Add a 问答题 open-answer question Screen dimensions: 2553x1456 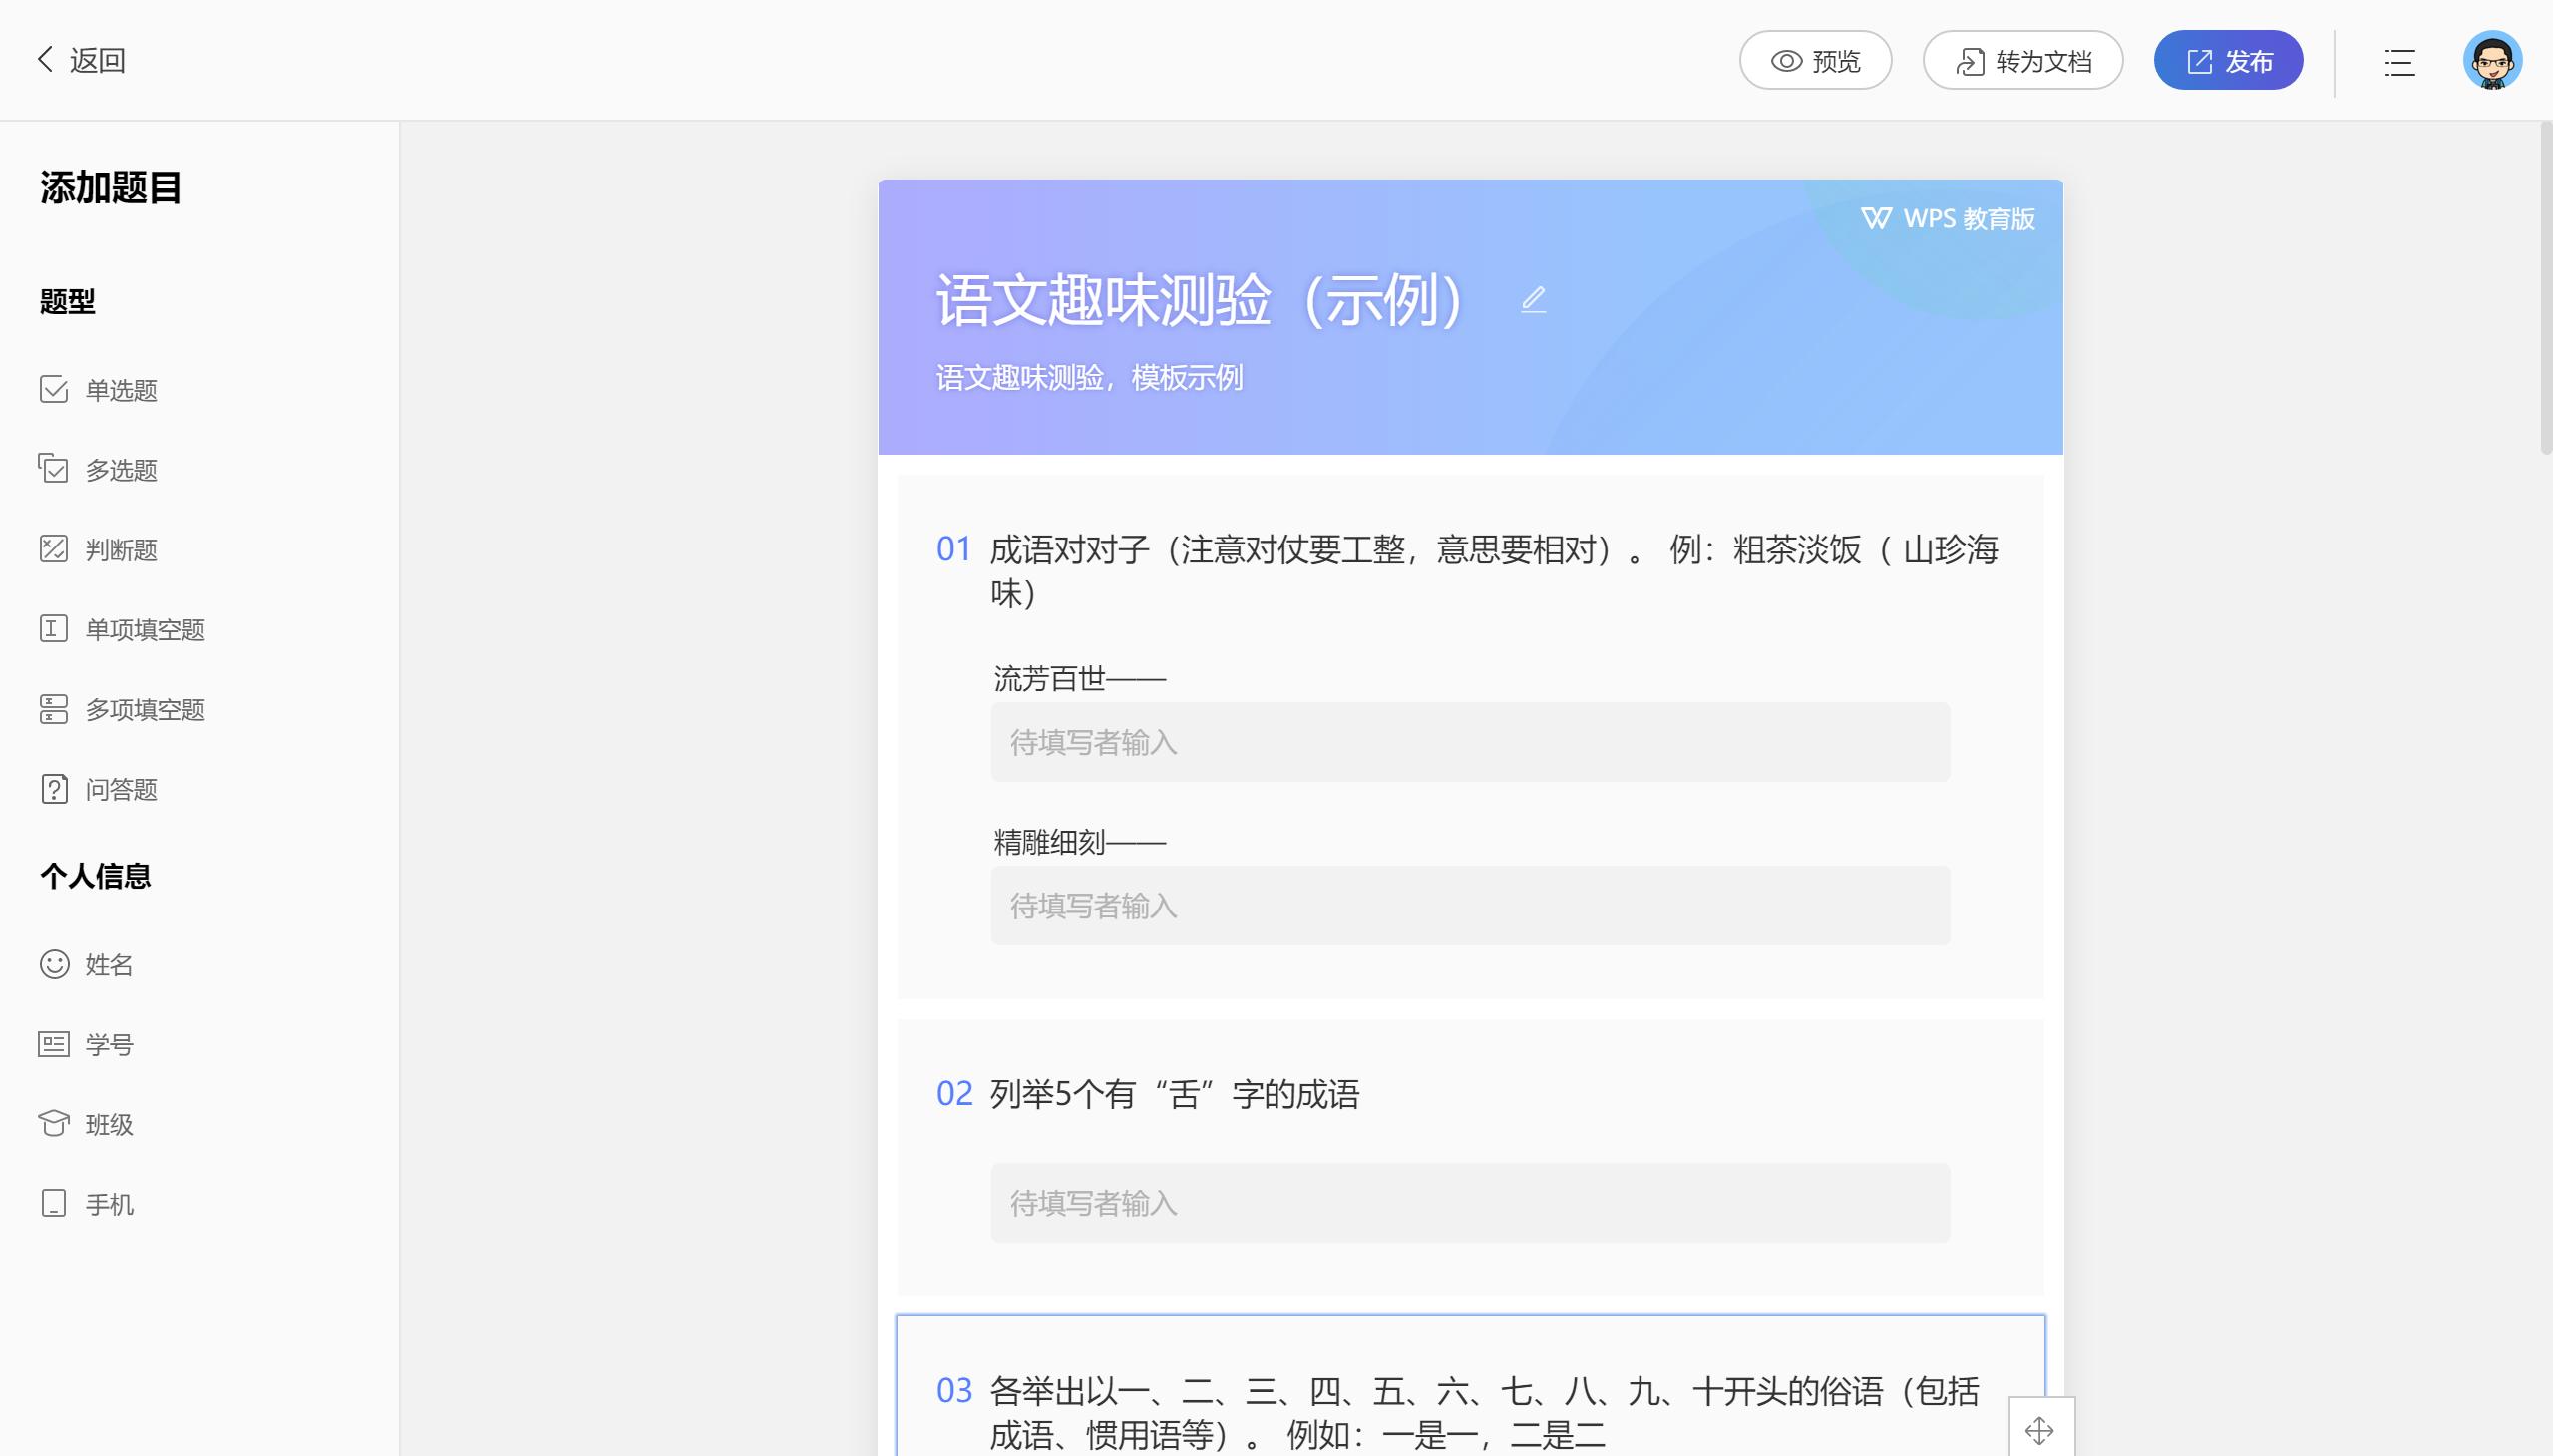point(119,789)
